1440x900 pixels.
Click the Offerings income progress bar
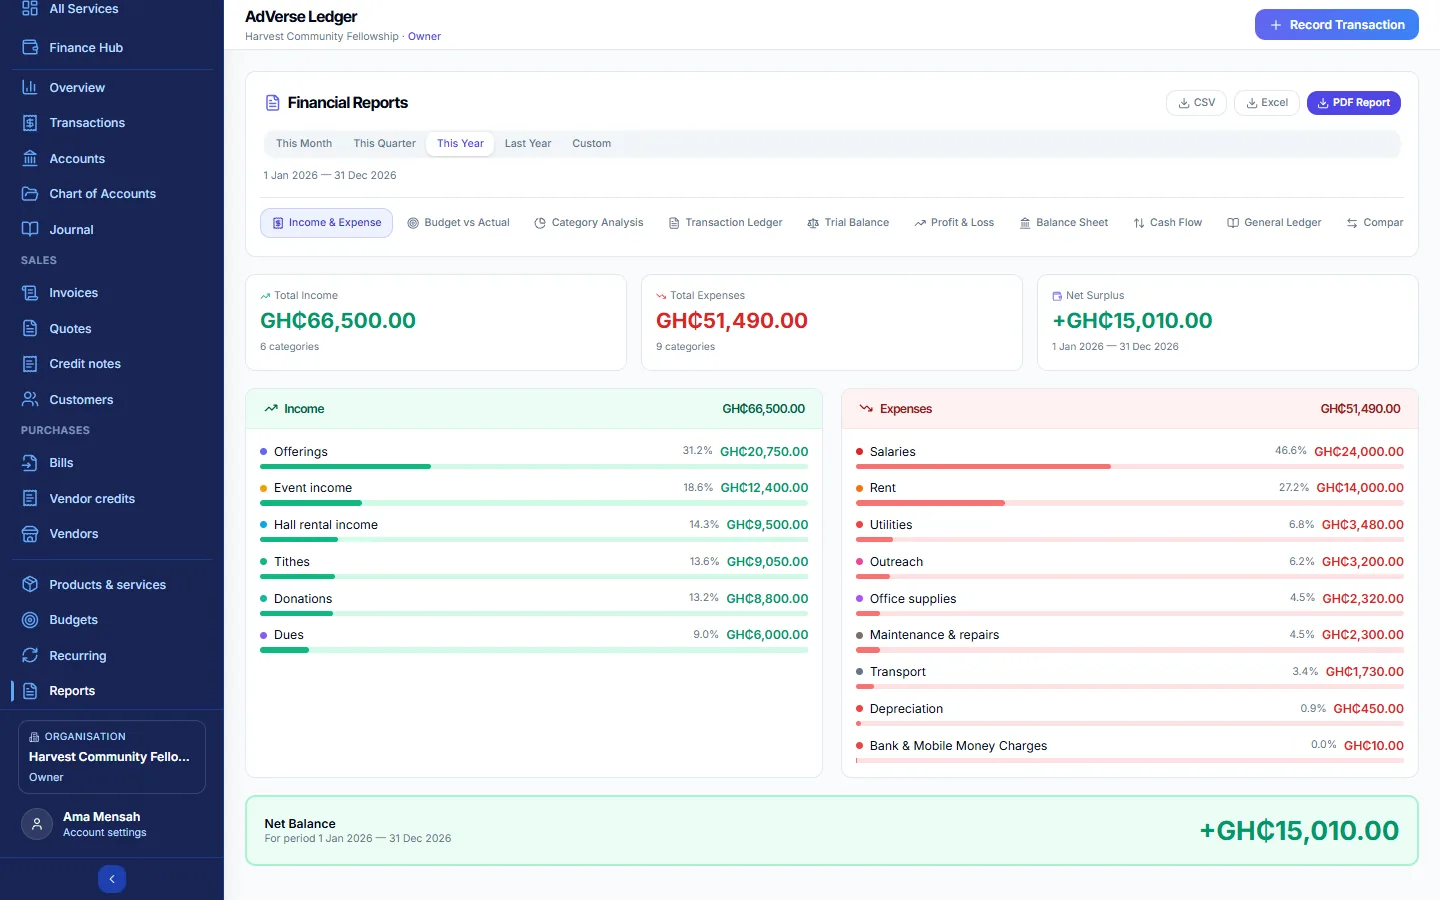[534, 466]
